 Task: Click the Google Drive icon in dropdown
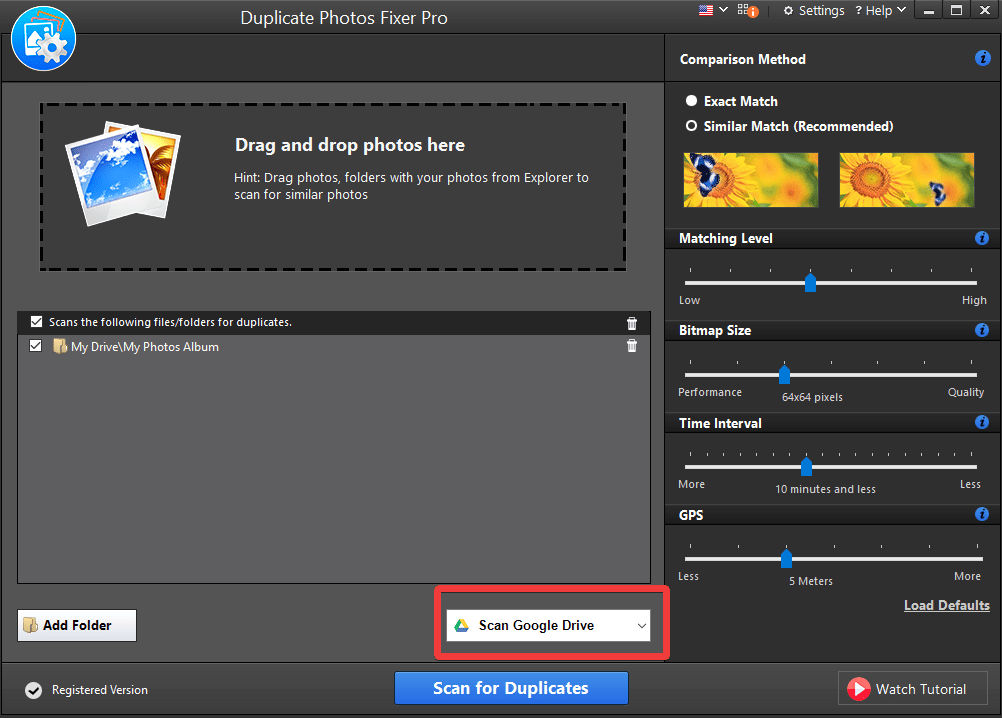coord(461,625)
